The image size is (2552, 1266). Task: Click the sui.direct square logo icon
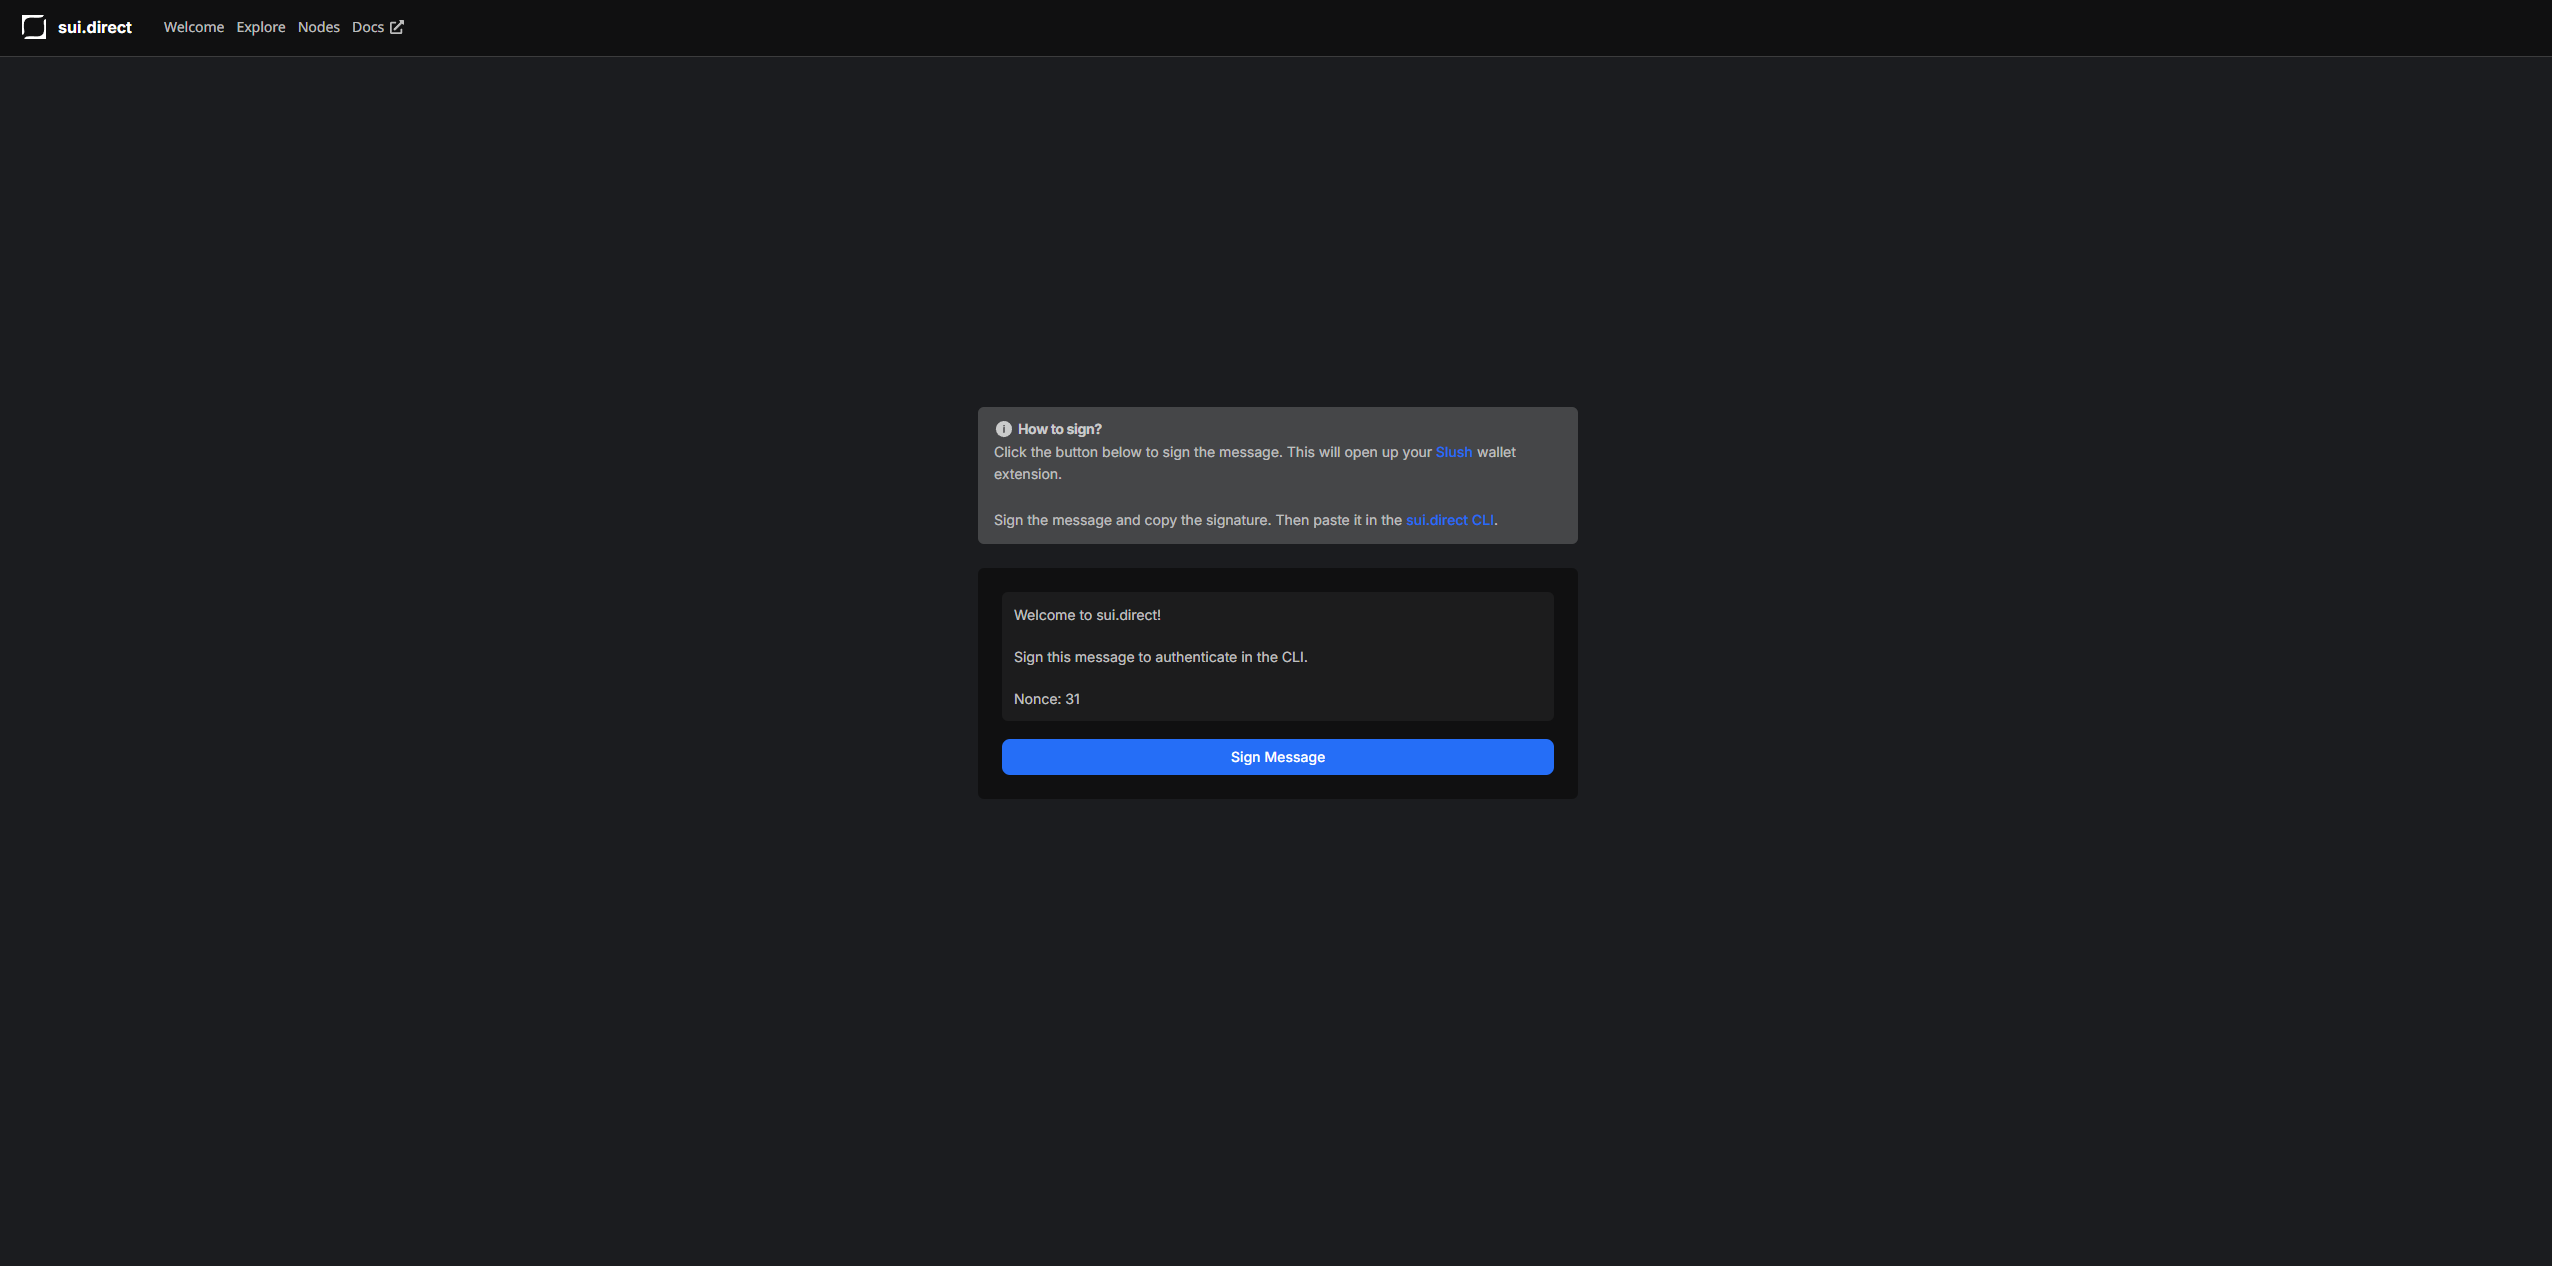coord(34,27)
